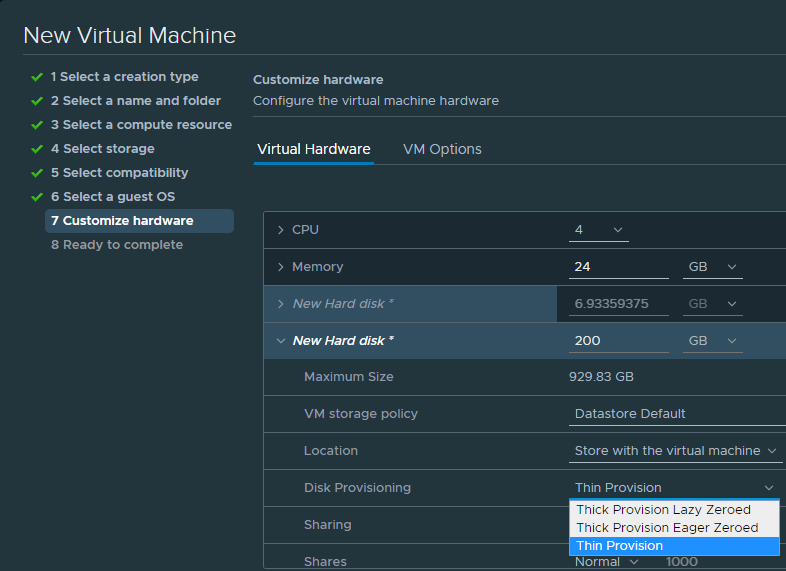Viewport: 786px width, 571px height.
Task: Switch to the VM Options tab
Action: 442,149
